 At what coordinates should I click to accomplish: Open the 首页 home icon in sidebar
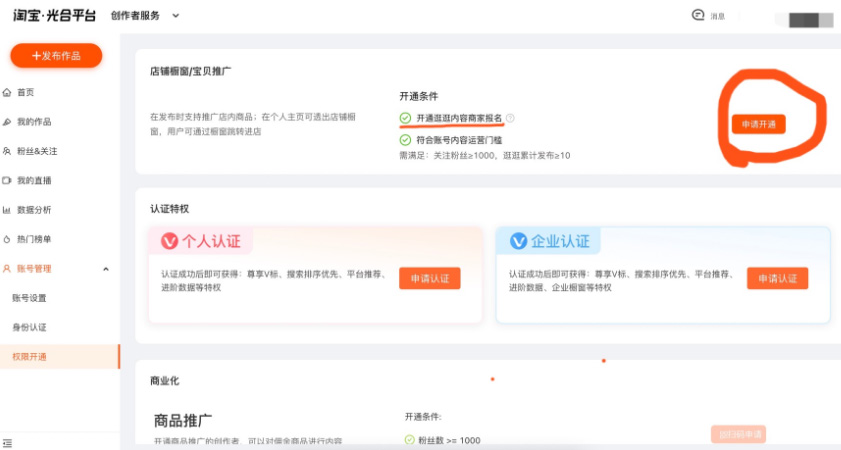pyautogui.click(x=7, y=92)
